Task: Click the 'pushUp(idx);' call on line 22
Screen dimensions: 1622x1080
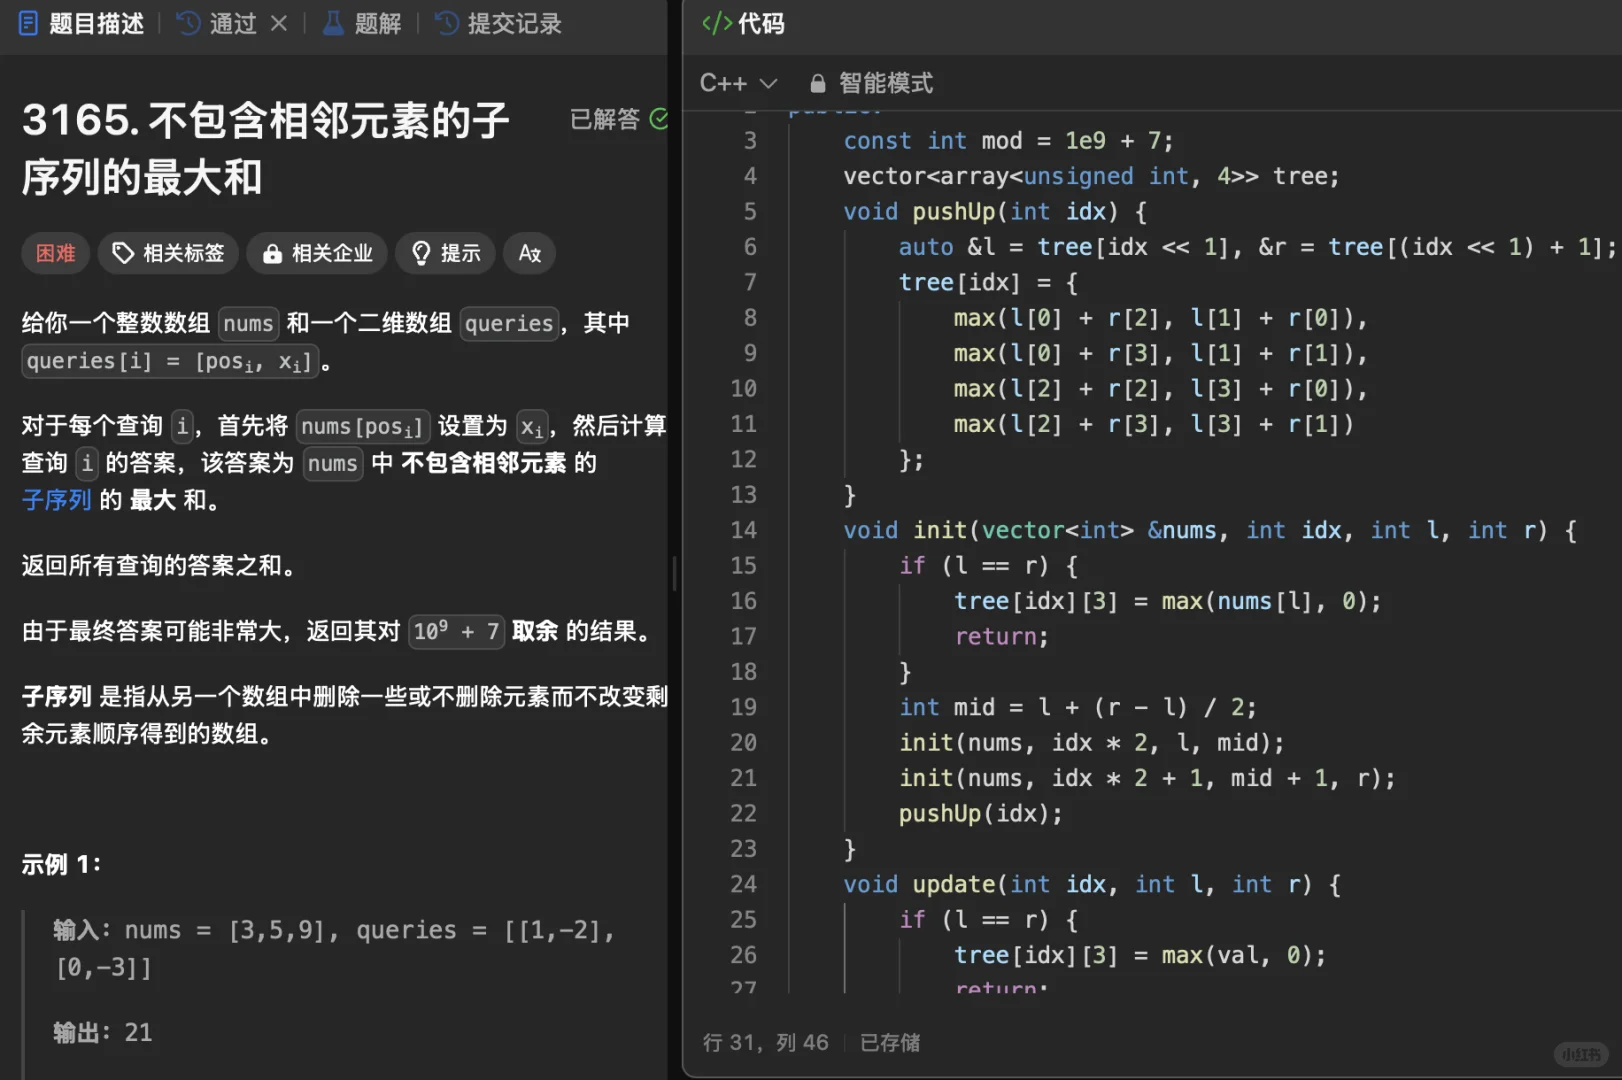Action: [980, 813]
